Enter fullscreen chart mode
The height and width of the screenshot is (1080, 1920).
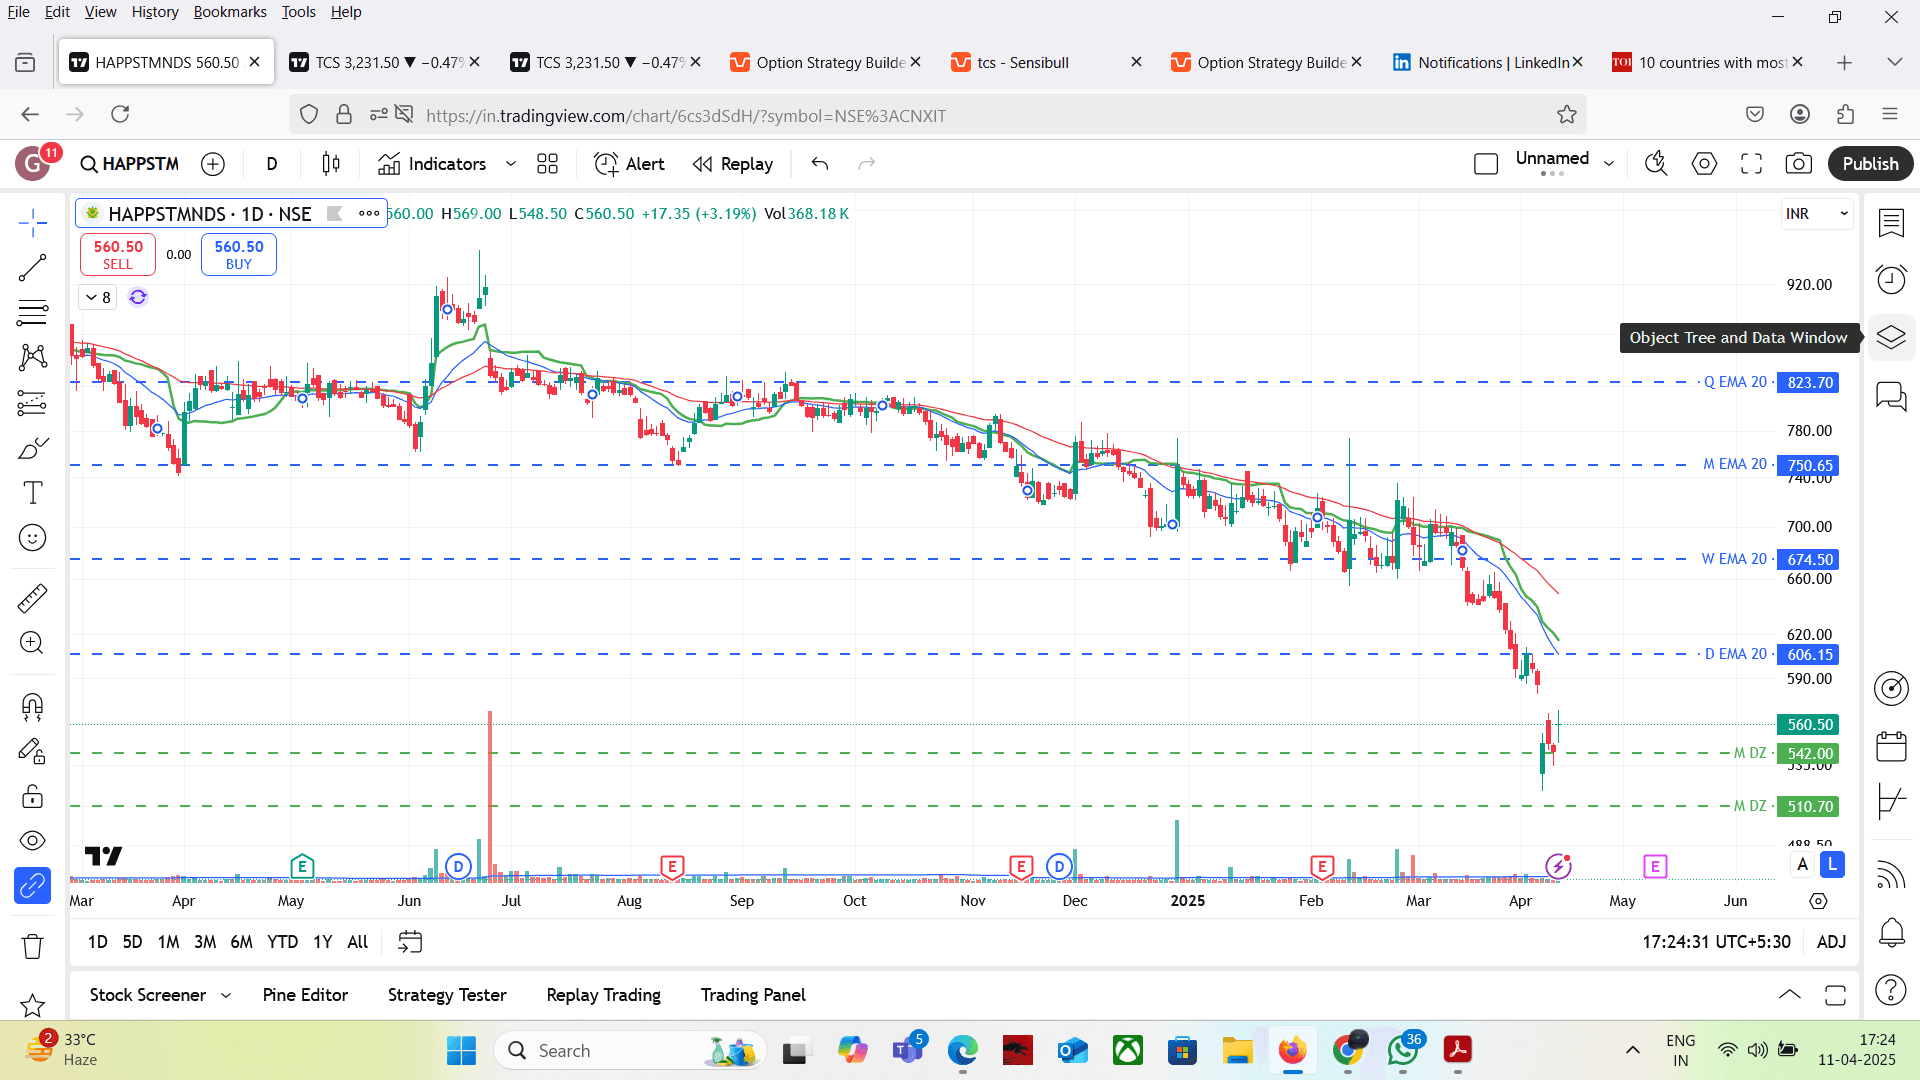pos(1751,164)
